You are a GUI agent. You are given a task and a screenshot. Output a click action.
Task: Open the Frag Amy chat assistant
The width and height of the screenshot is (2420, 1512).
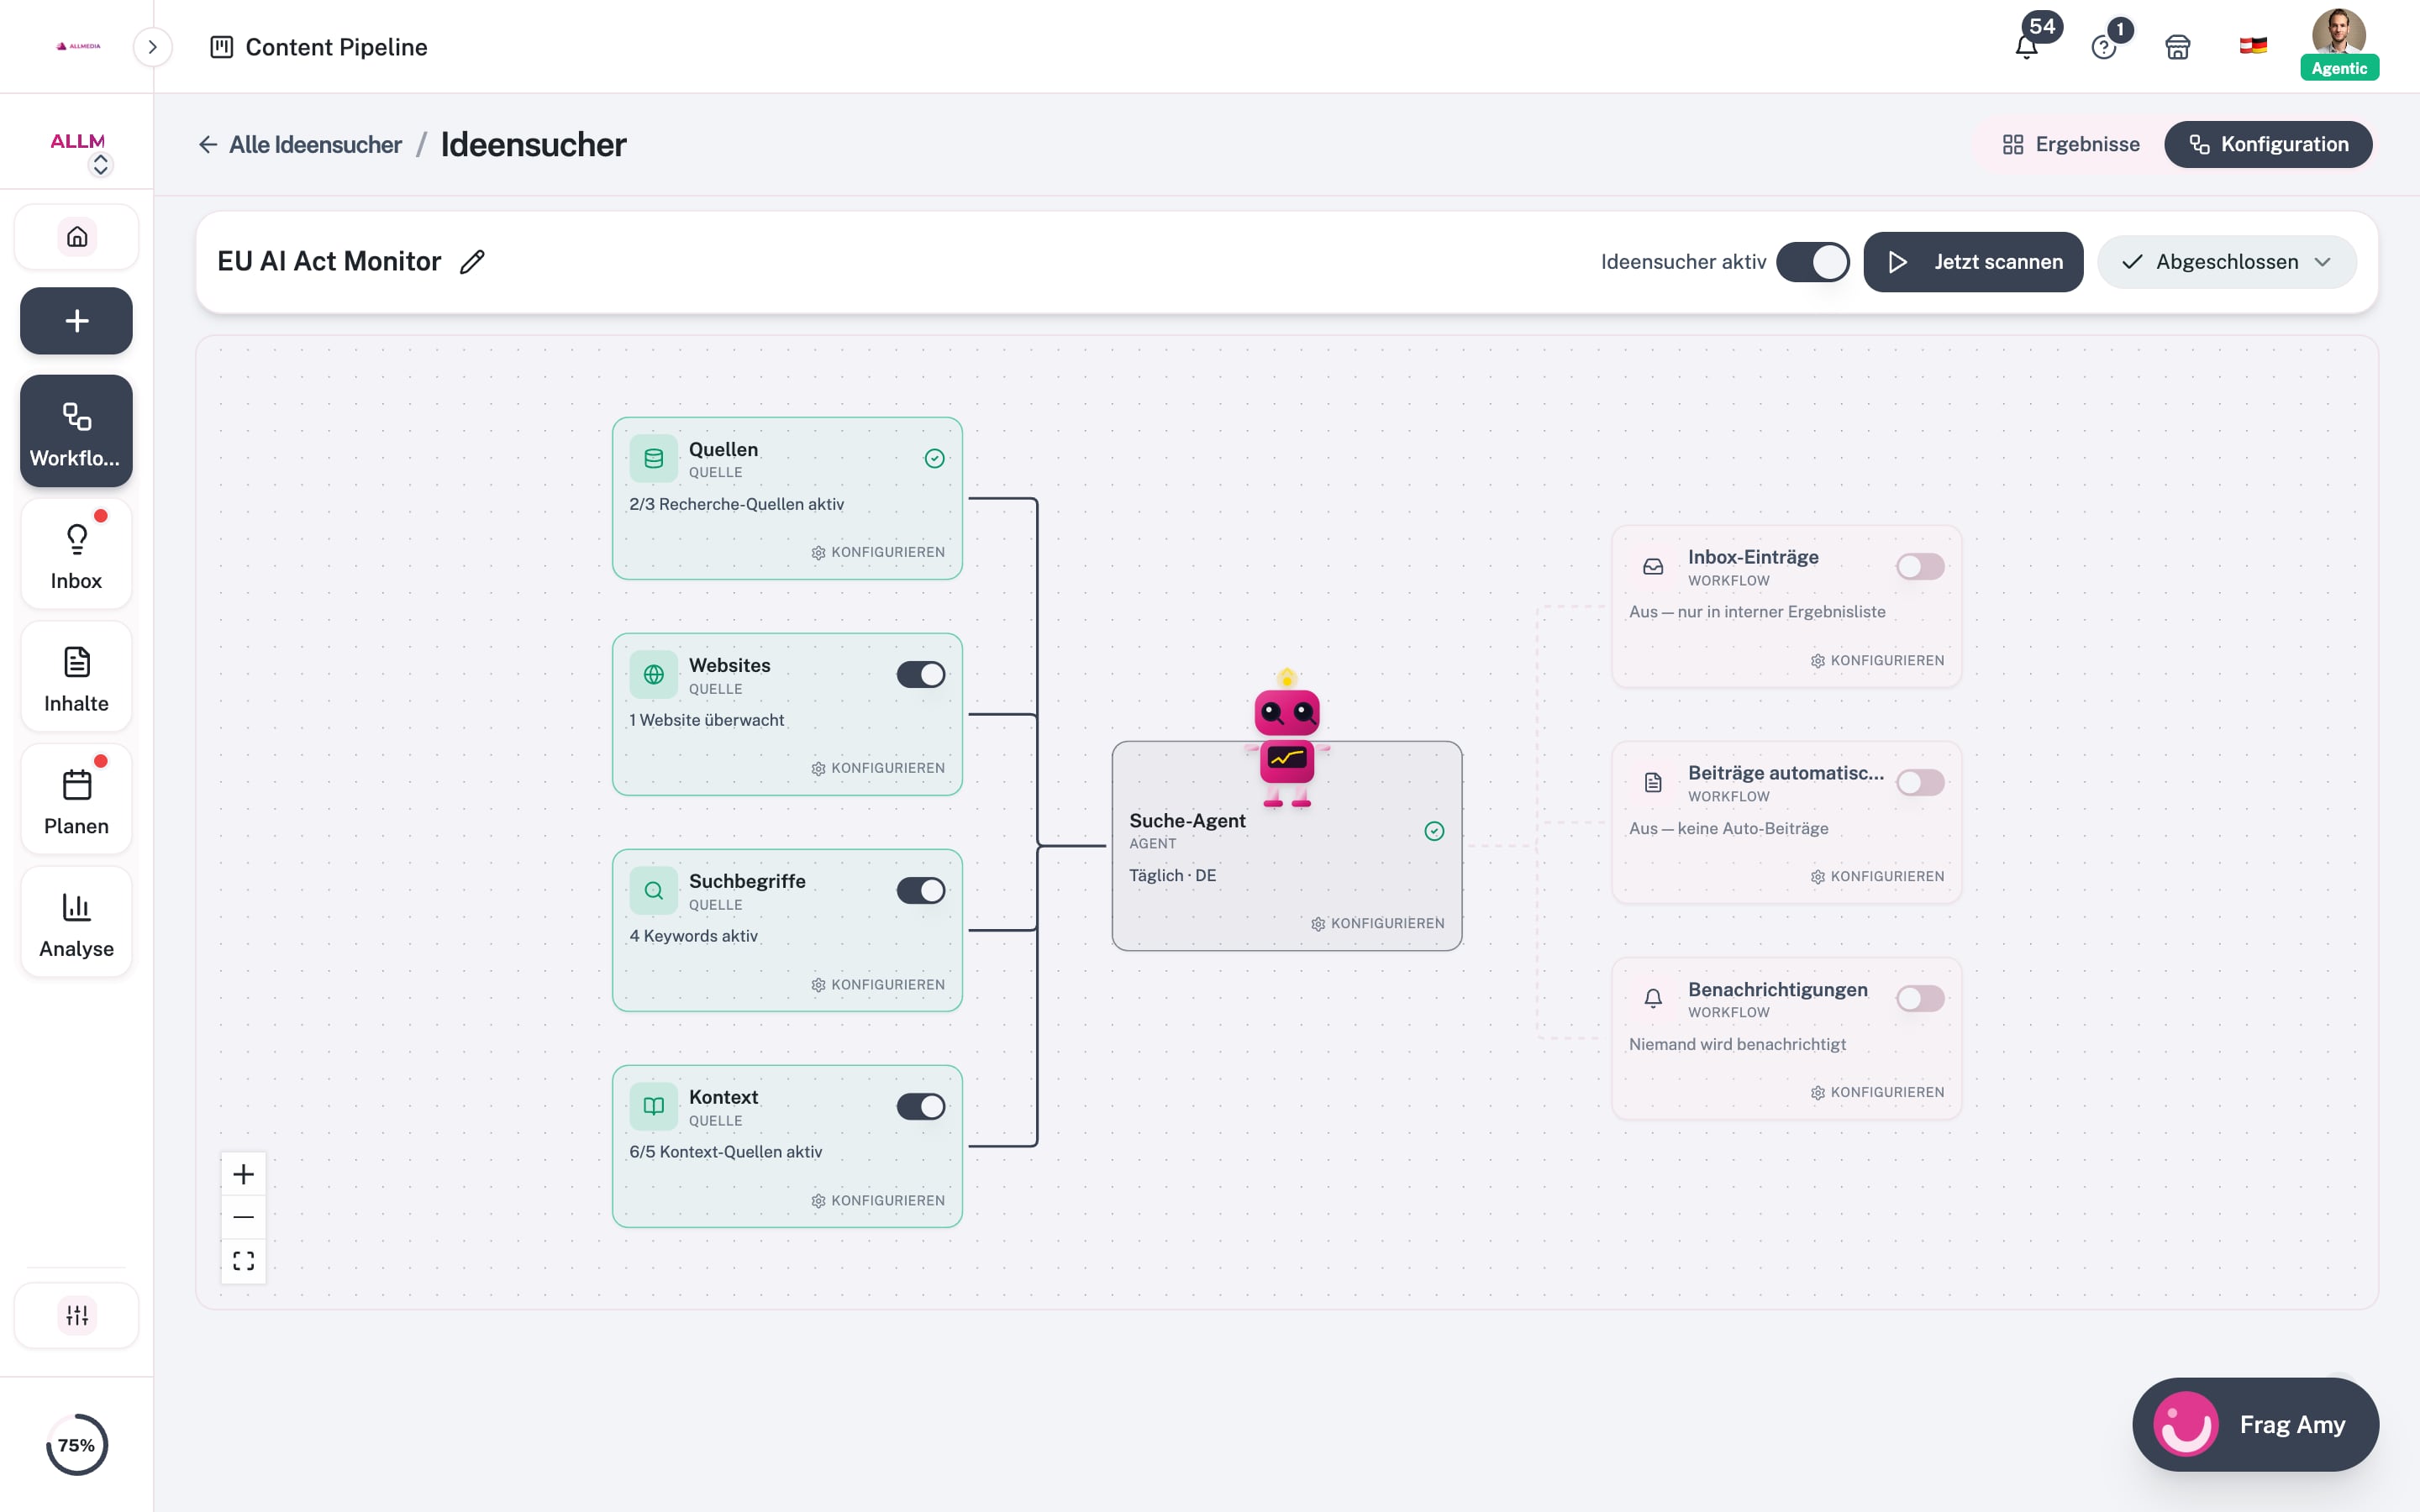click(x=2255, y=1425)
